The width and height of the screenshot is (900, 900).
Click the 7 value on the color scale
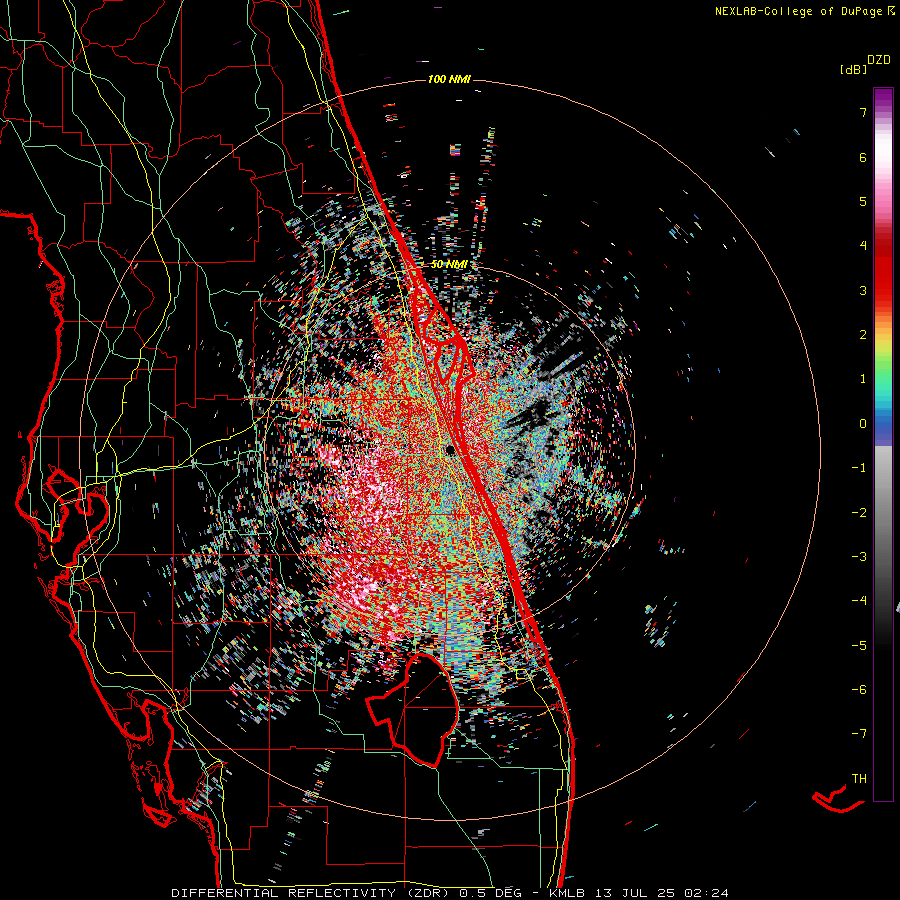tap(863, 112)
